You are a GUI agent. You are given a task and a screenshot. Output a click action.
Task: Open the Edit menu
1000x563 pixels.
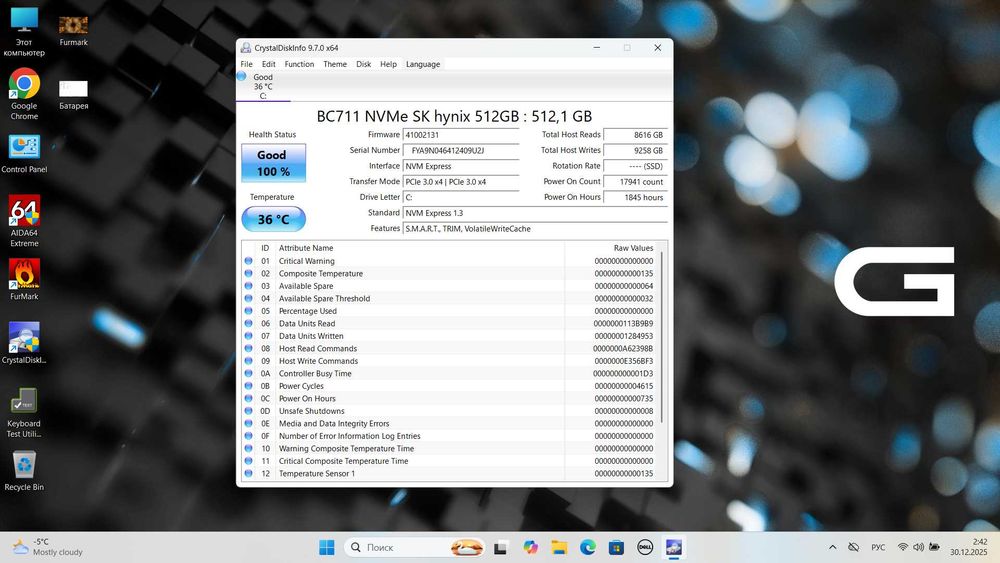268,64
